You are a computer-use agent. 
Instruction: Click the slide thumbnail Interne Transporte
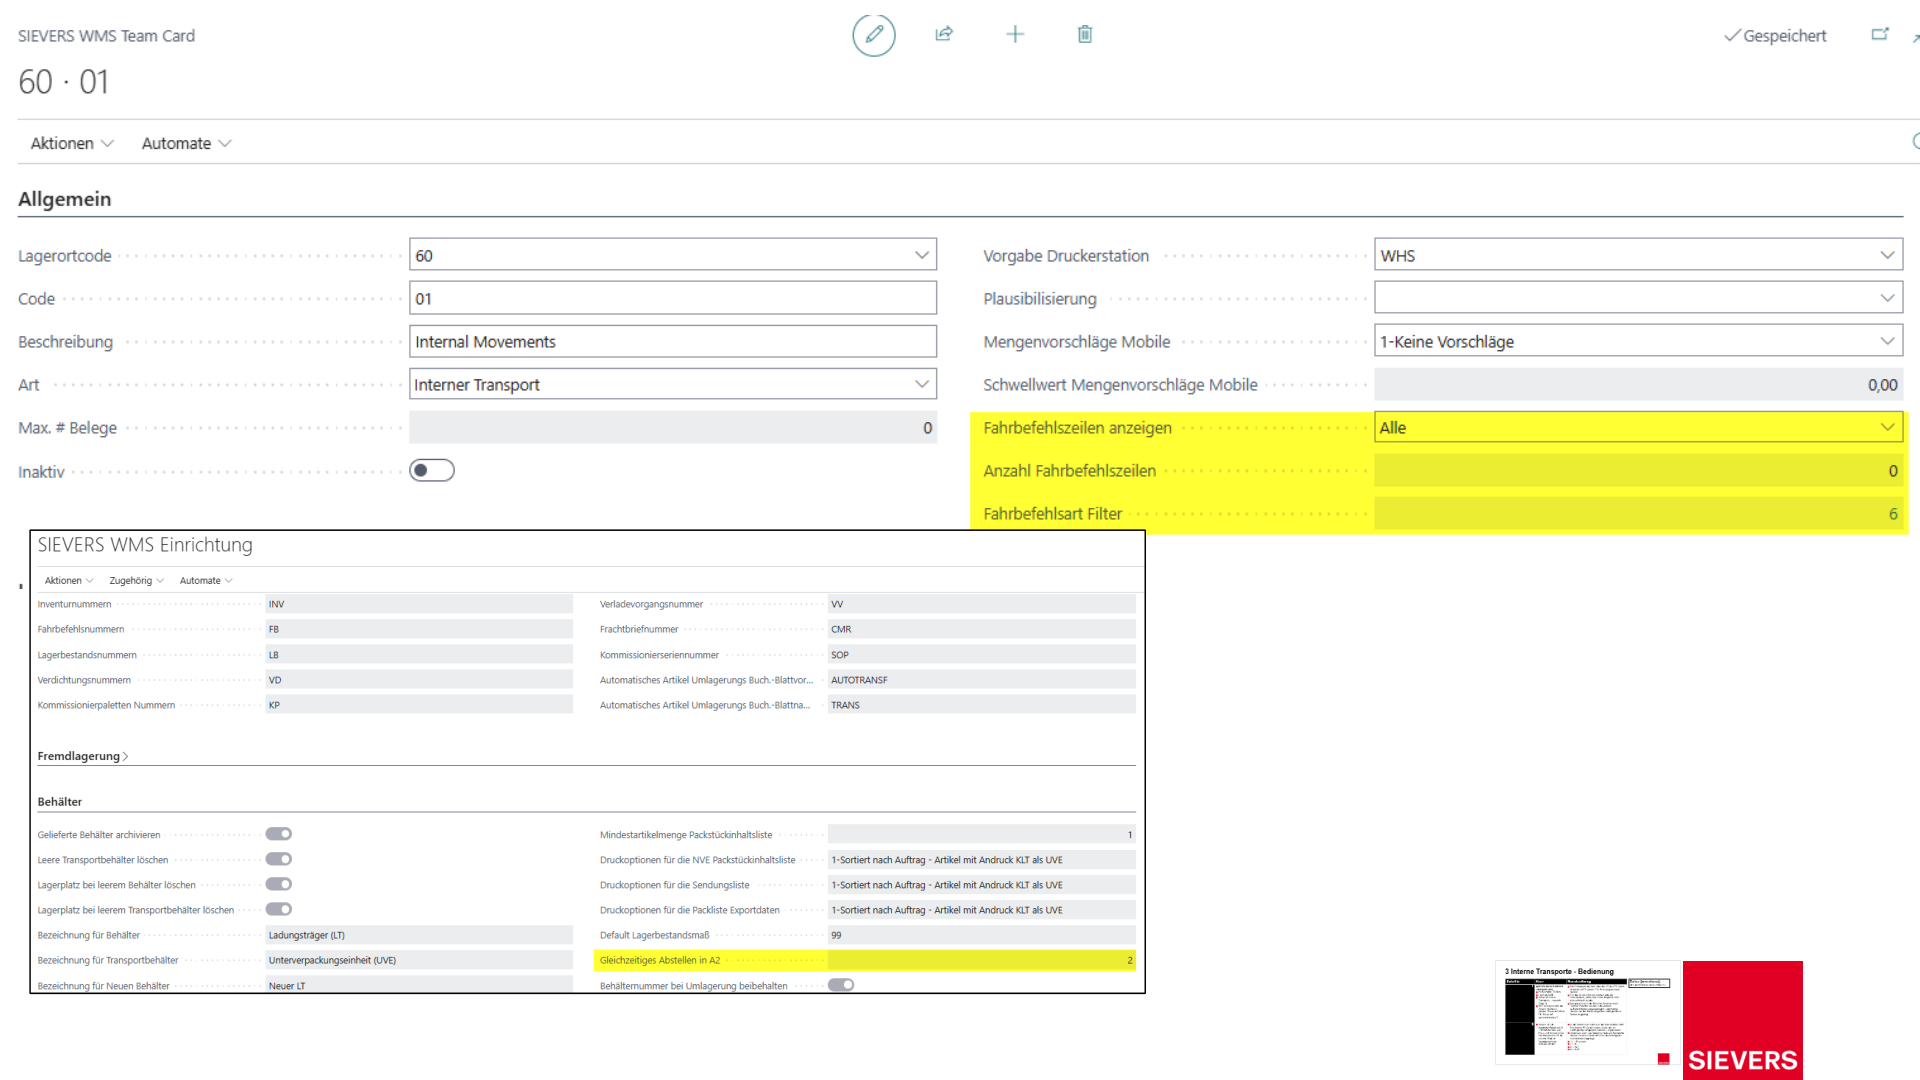click(1588, 1012)
